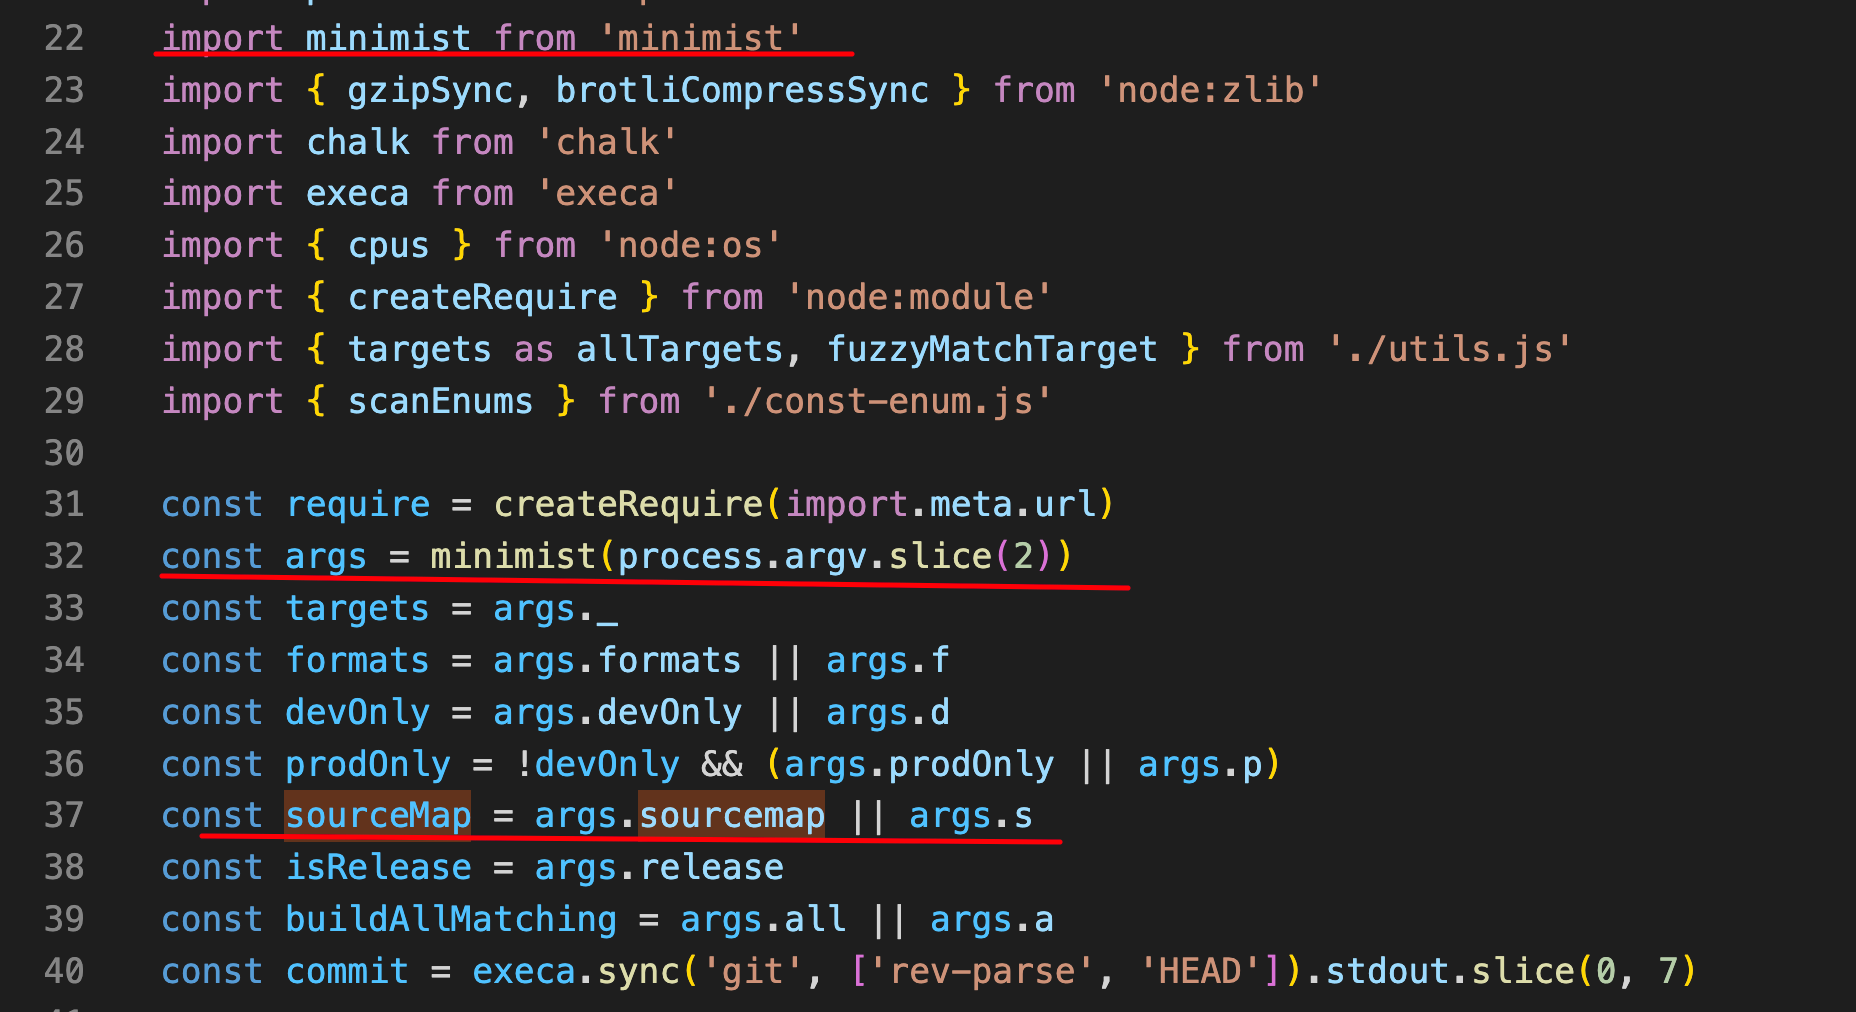Screen dimensions: 1856x1012
Task: Click the highlighted sourceMap variable name
Action: tap(378, 816)
